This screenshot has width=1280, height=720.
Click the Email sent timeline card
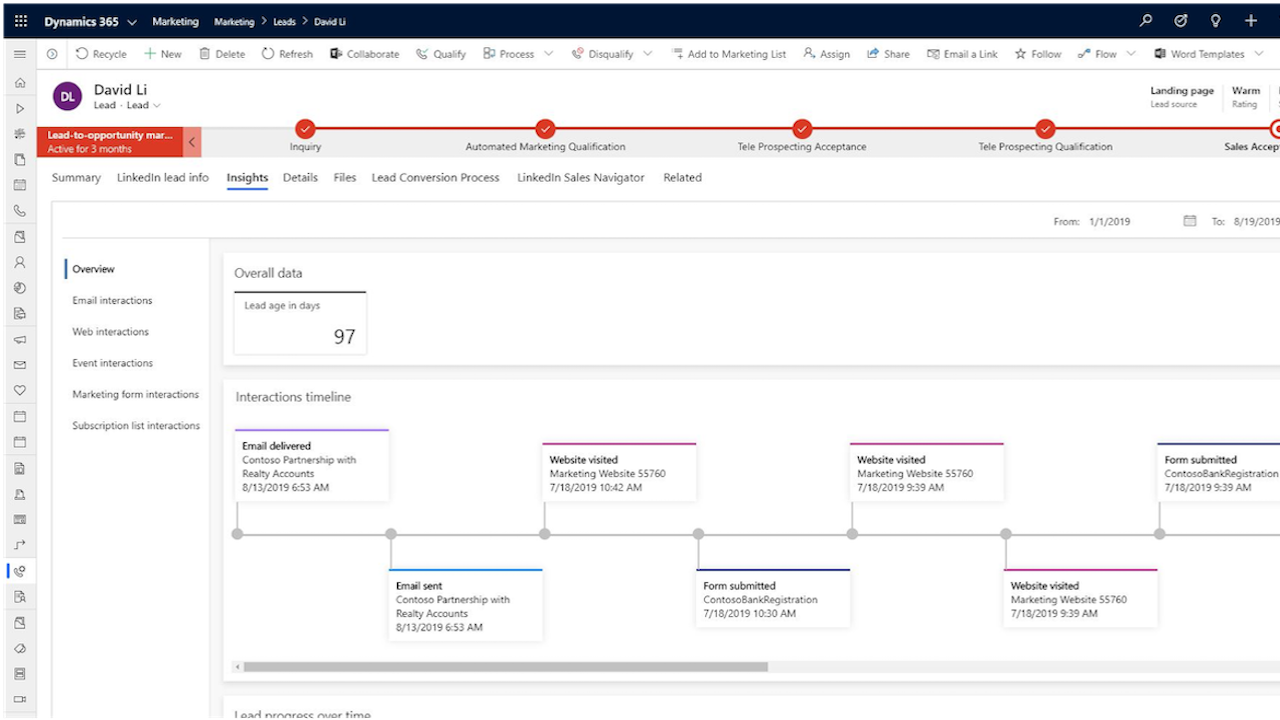(x=466, y=605)
